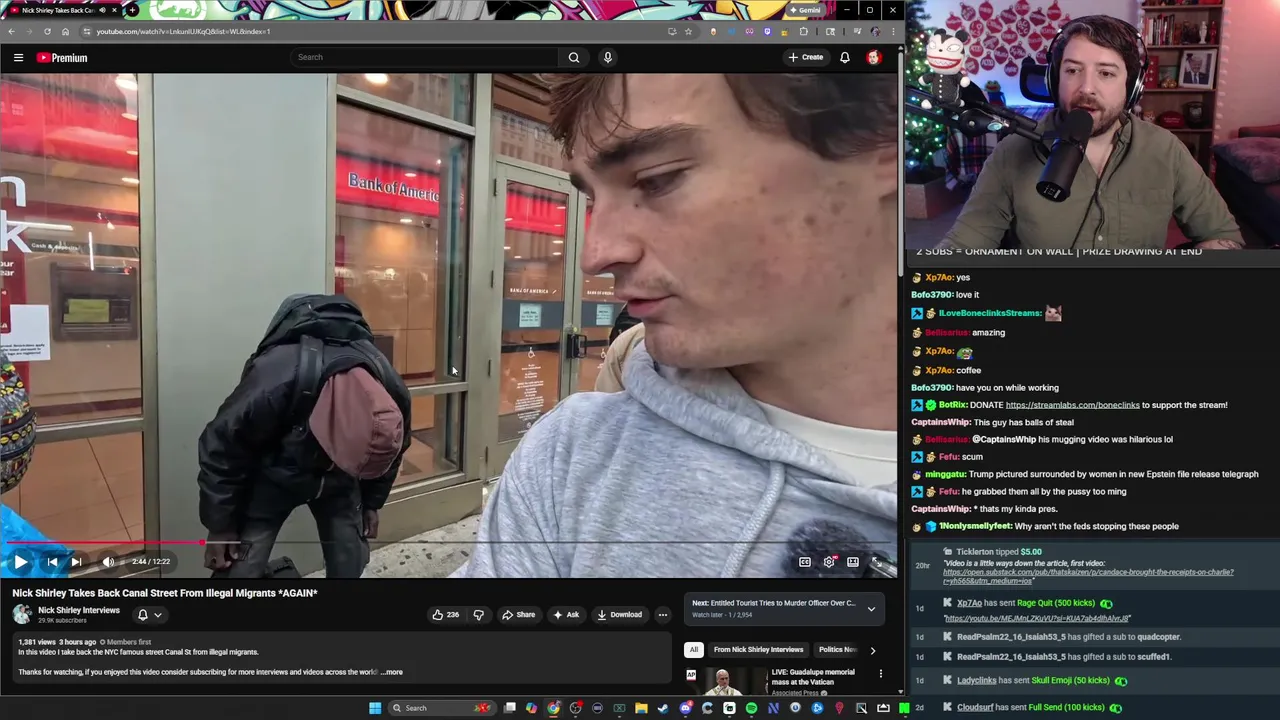Click next video title Entitled Tourist
This screenshot has height=720, width=1280.
[783, 603]
